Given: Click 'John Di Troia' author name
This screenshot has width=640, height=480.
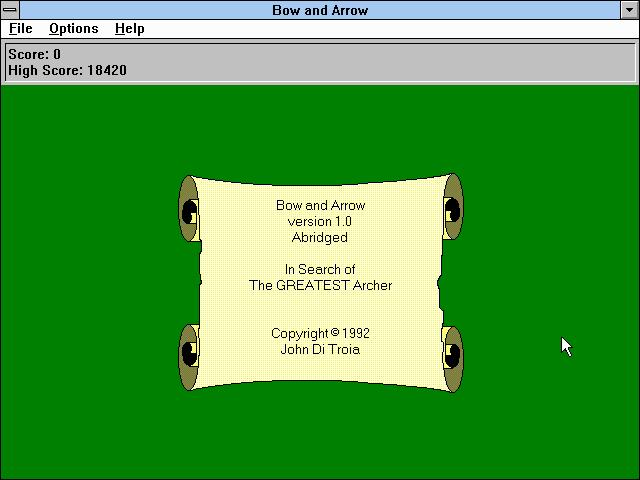Looking at the screenshot, I should 320,349.
